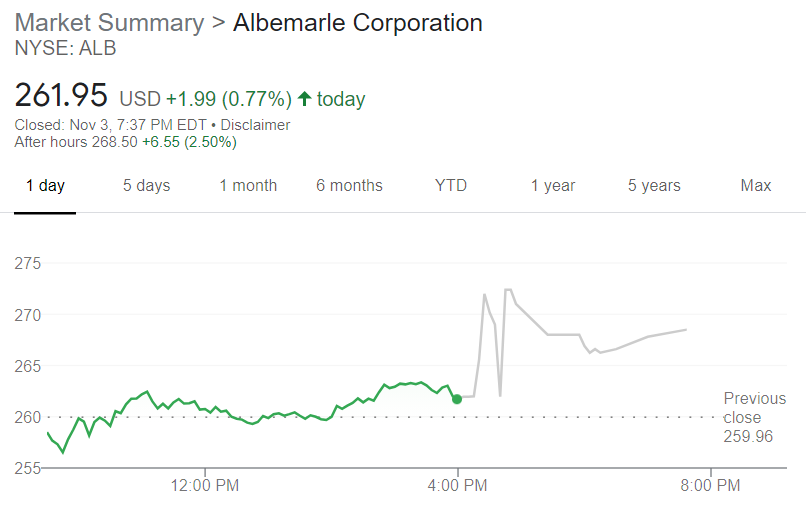Open the Disclaimer link
Viewport: 806px width, 505px height.
255,125
